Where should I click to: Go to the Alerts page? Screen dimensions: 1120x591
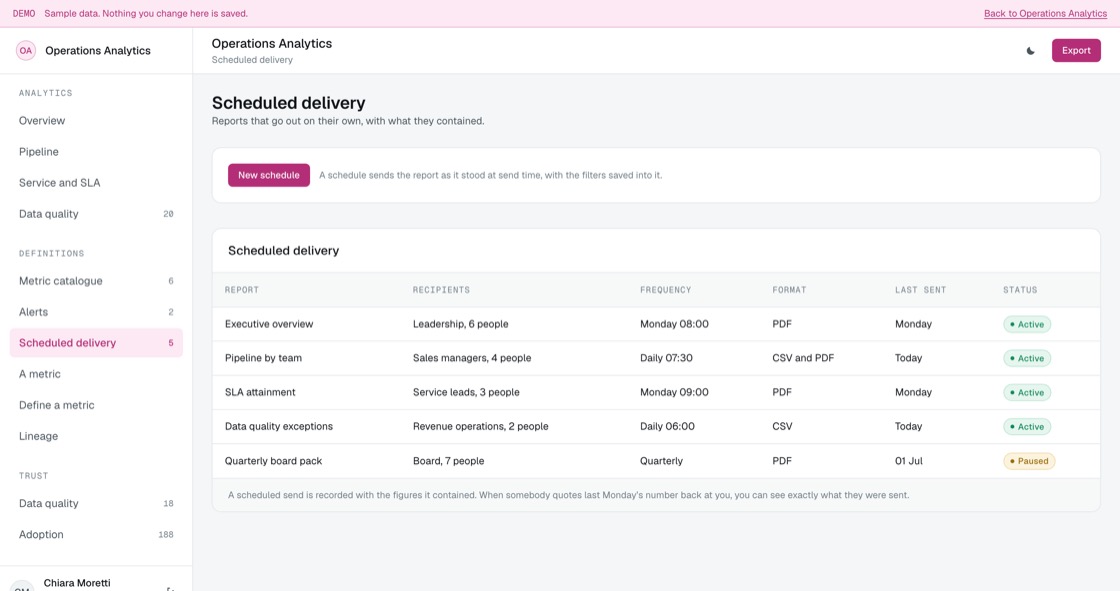pos(96,312)
